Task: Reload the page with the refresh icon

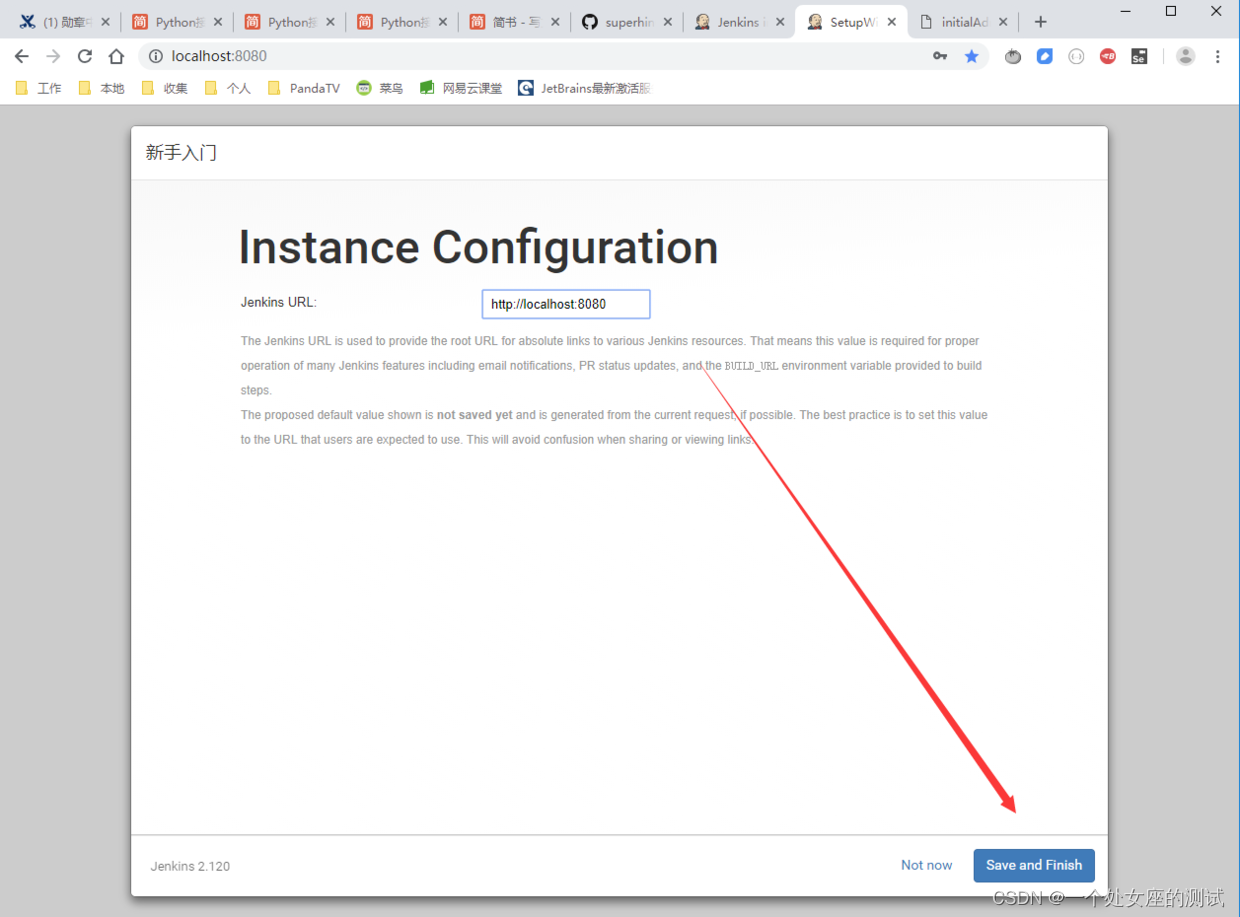Action: point(85,56)
